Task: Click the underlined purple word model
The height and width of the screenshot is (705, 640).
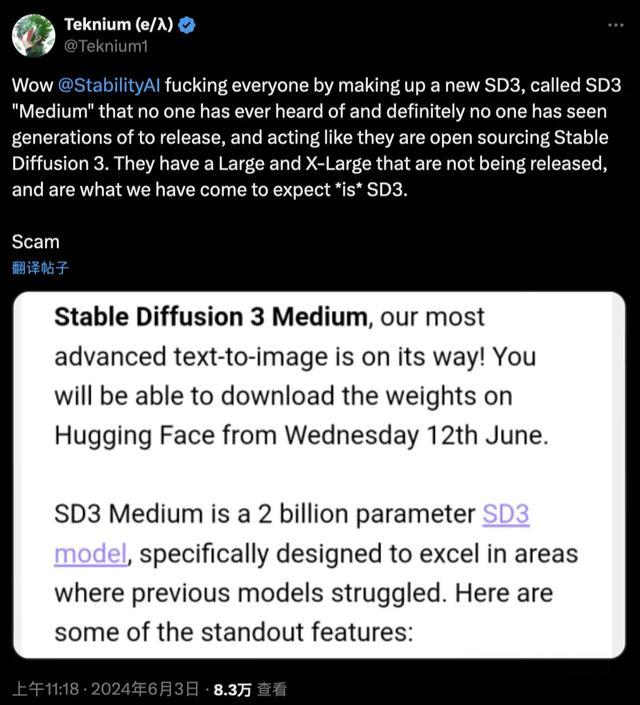Action: (x=90, y=553)
